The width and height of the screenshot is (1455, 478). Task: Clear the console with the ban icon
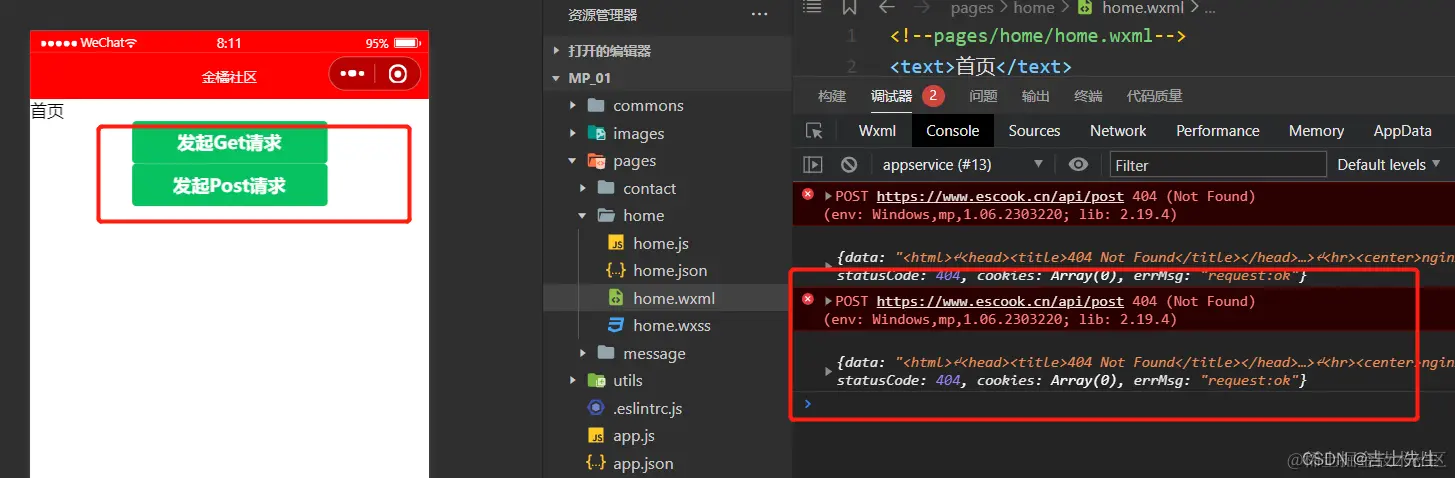(849, 164)
